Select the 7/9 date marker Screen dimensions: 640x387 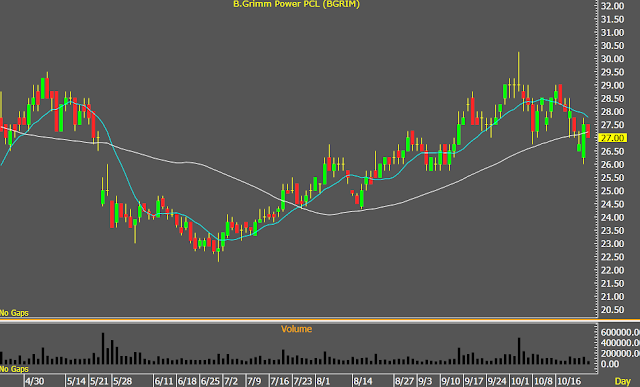(254, 381)
